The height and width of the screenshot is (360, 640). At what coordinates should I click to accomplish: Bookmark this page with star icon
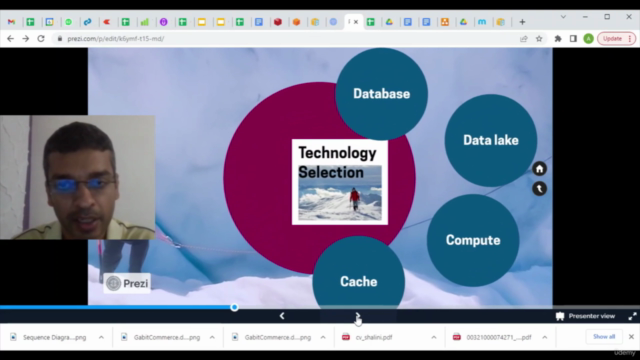539,39
